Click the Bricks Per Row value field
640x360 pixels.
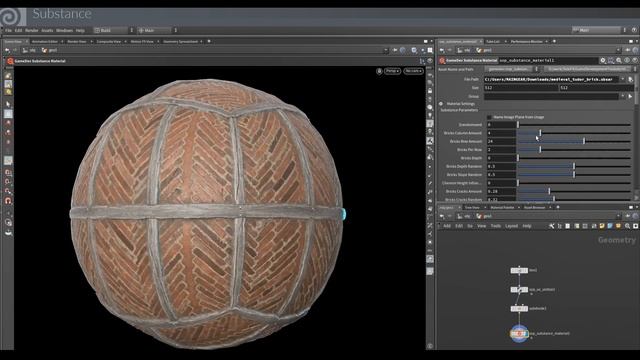(501, 150)
